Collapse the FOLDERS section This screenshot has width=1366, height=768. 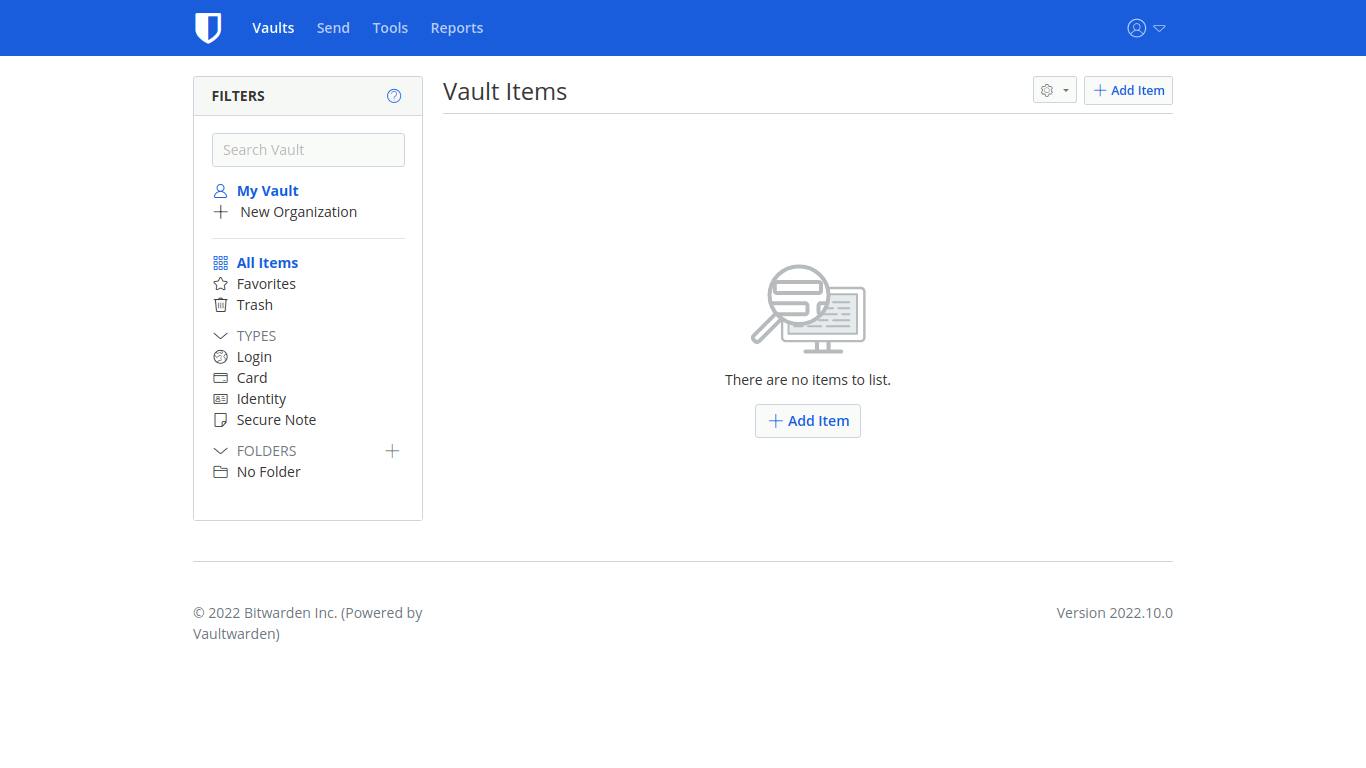click(x=221, y=451)
